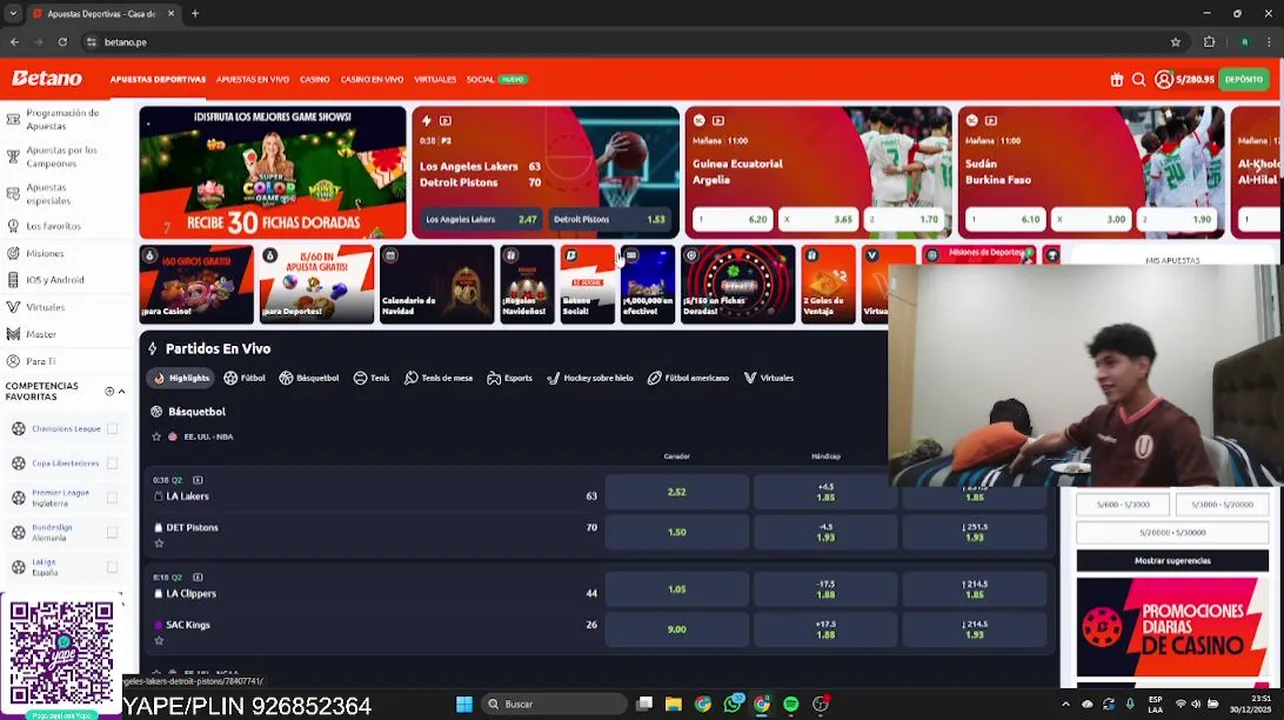Collapse the Competencias Favoritas section
Image resolution: width=1284 pixels, height=720 pixels.
[122, 391]
